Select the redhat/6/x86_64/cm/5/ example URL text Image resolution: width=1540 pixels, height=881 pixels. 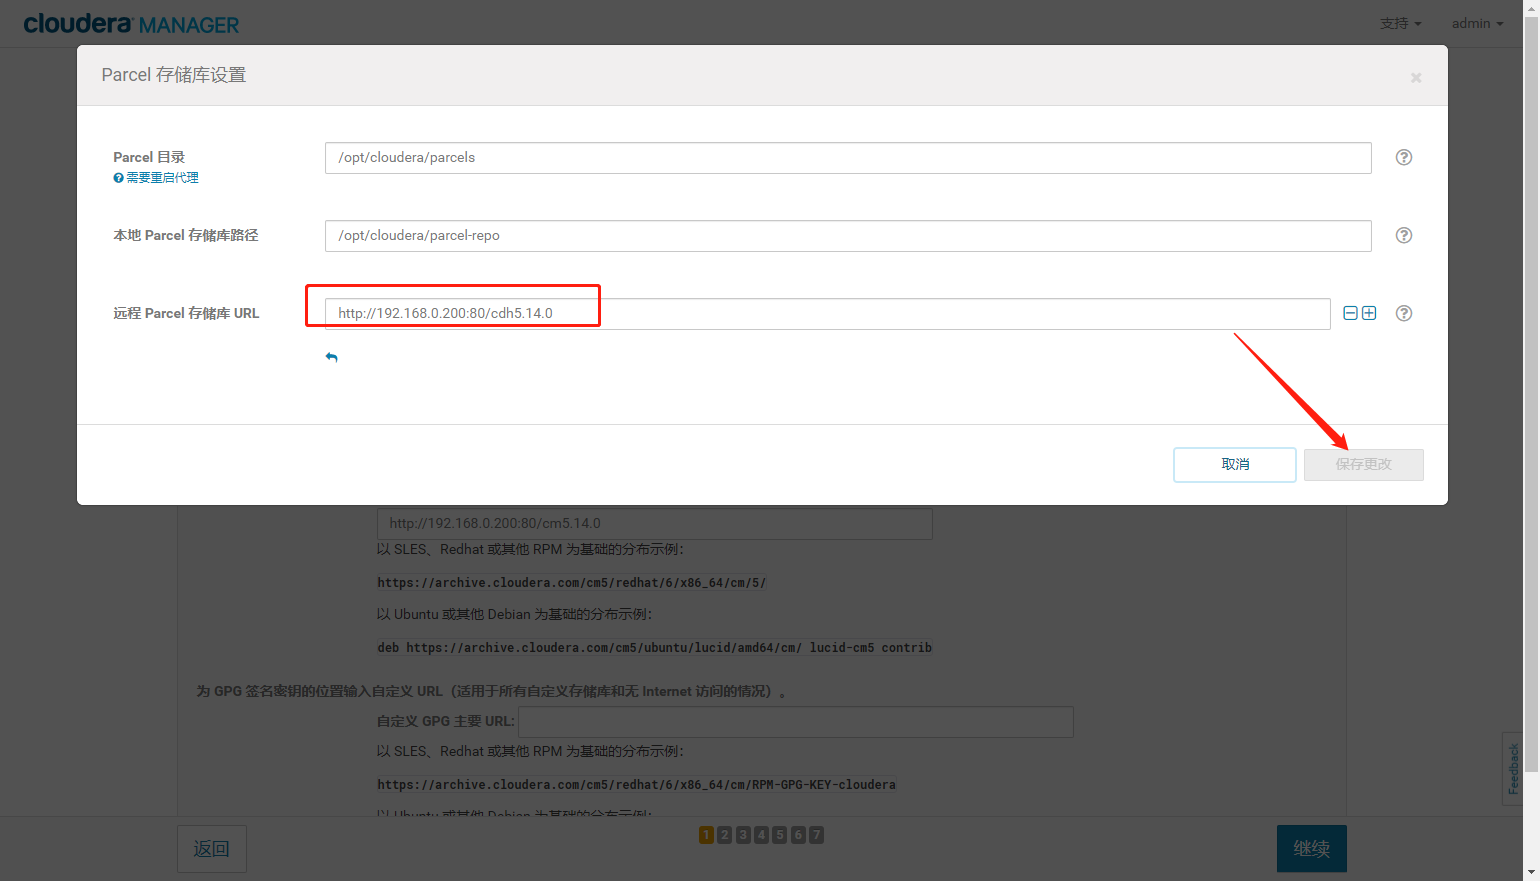572,582
